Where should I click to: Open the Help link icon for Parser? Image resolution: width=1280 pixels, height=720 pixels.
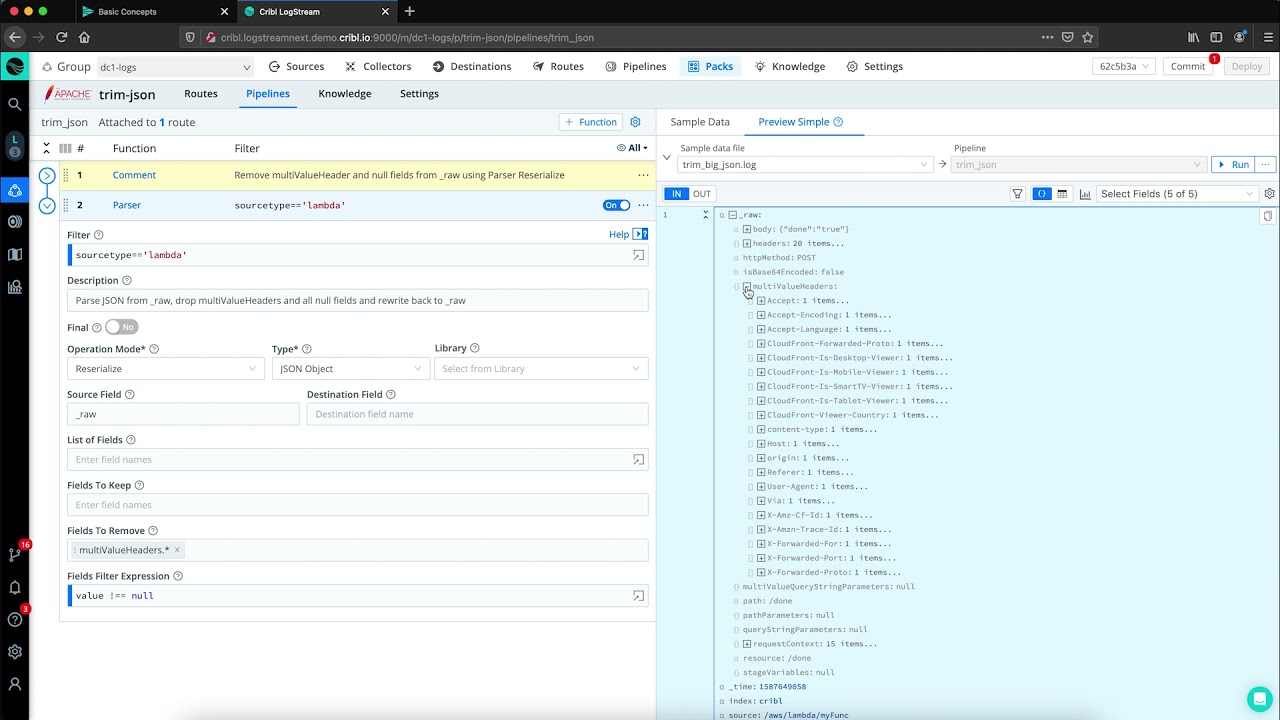(x=640, y=234)
